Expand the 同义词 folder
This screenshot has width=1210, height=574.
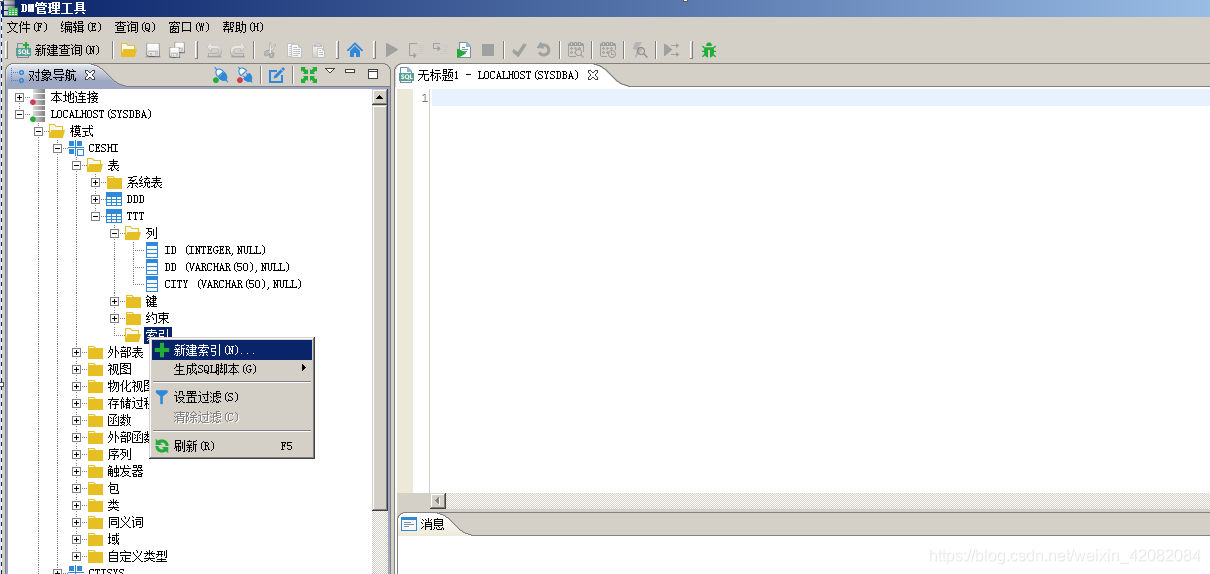pyautogui.click(x=77, y=522)
